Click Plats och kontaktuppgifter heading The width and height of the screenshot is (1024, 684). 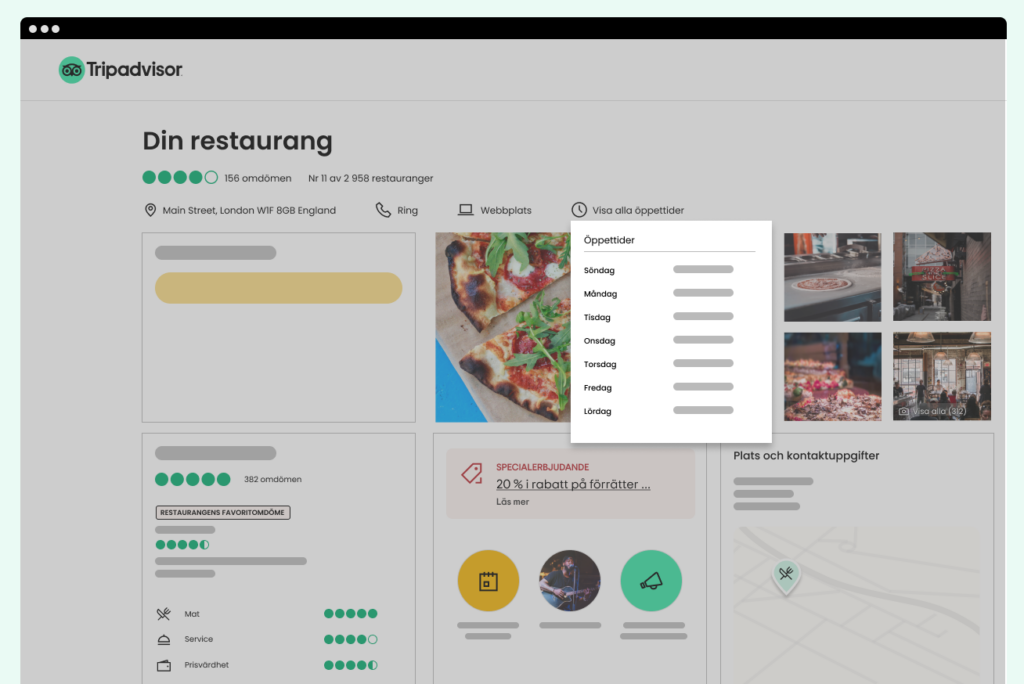806,455
